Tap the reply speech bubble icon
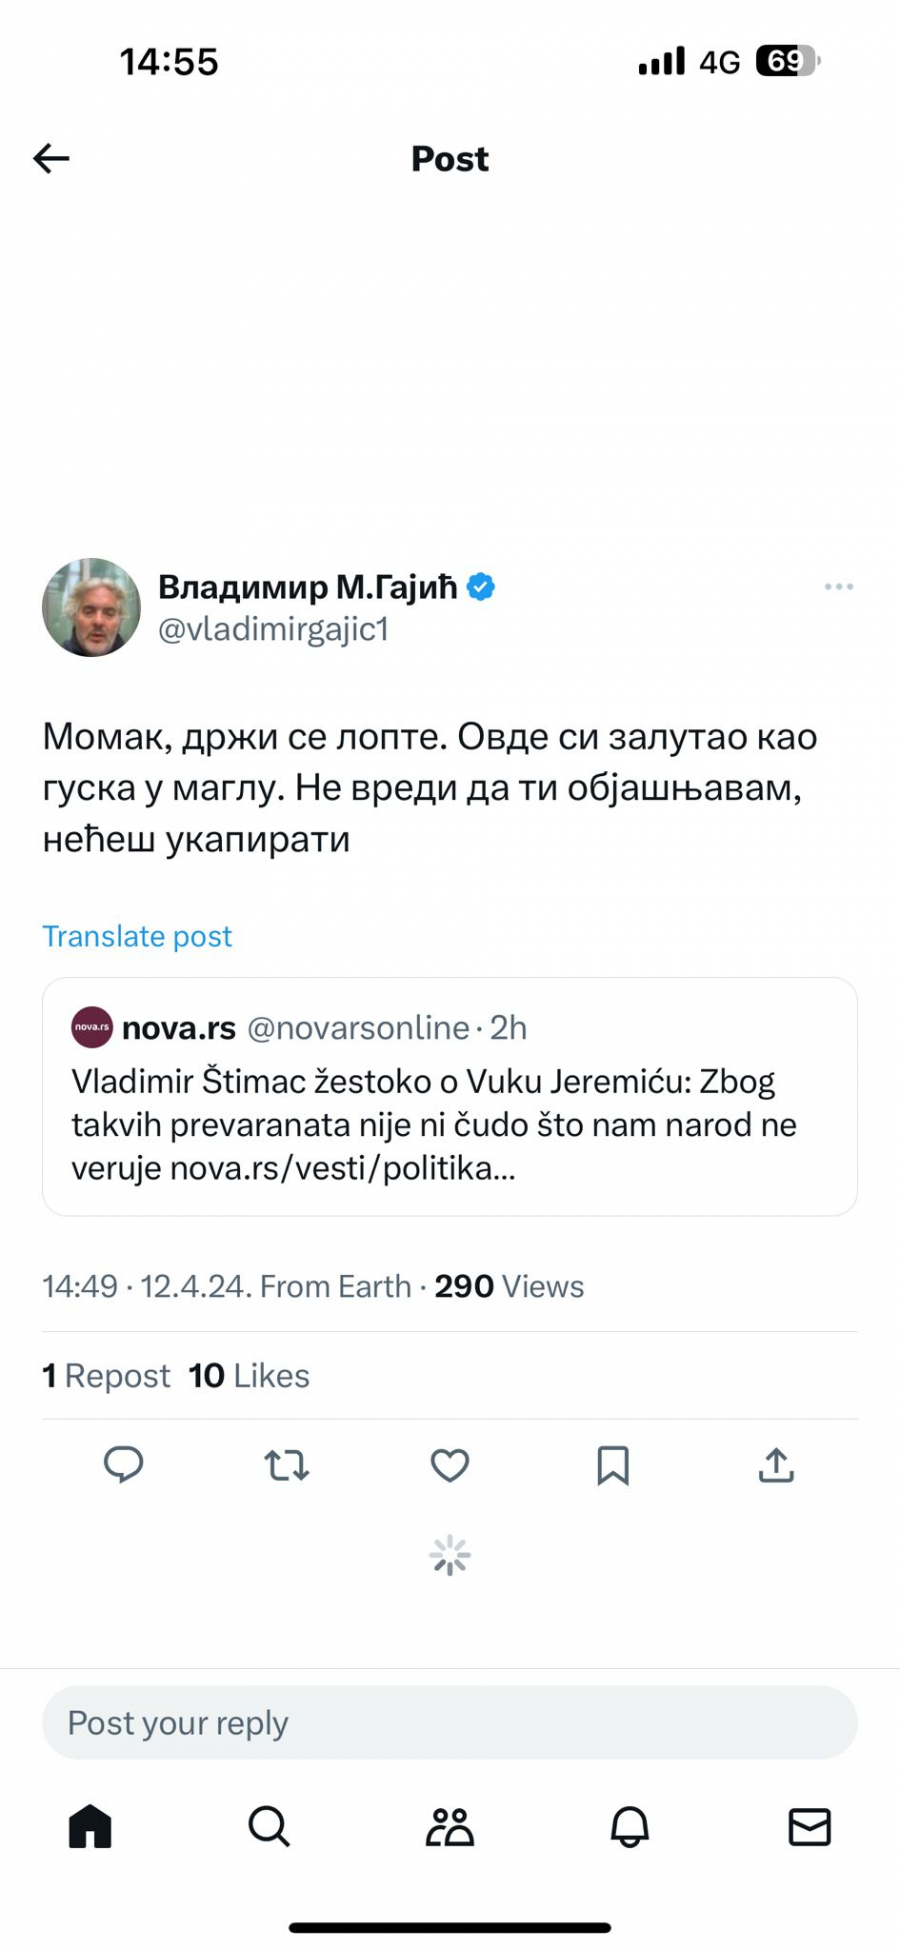Image resolution: width=900 pixels, height=1950 pixels. point(124,1465)
